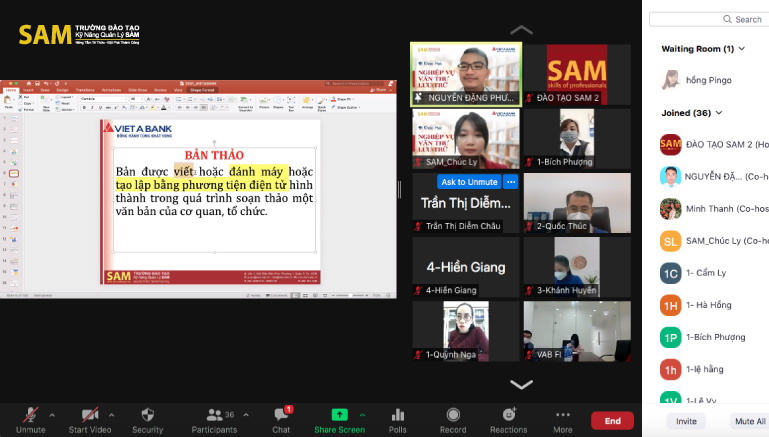The width and height of the screenshot is (769, 437).
Task: Click Mute All in participants panel
Action: [x=749, y=421]
